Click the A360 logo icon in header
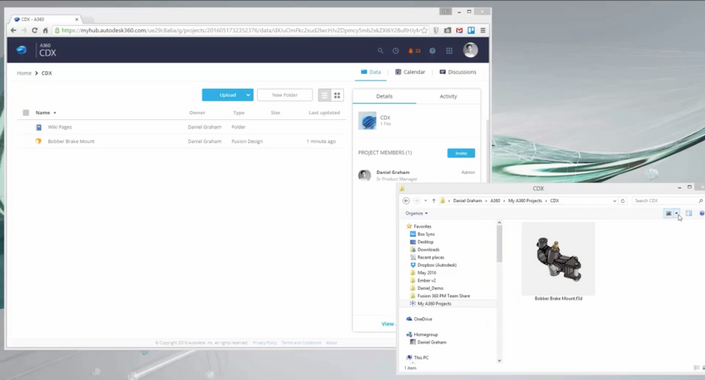Screen dimensions: 705x380 (22, 50)
